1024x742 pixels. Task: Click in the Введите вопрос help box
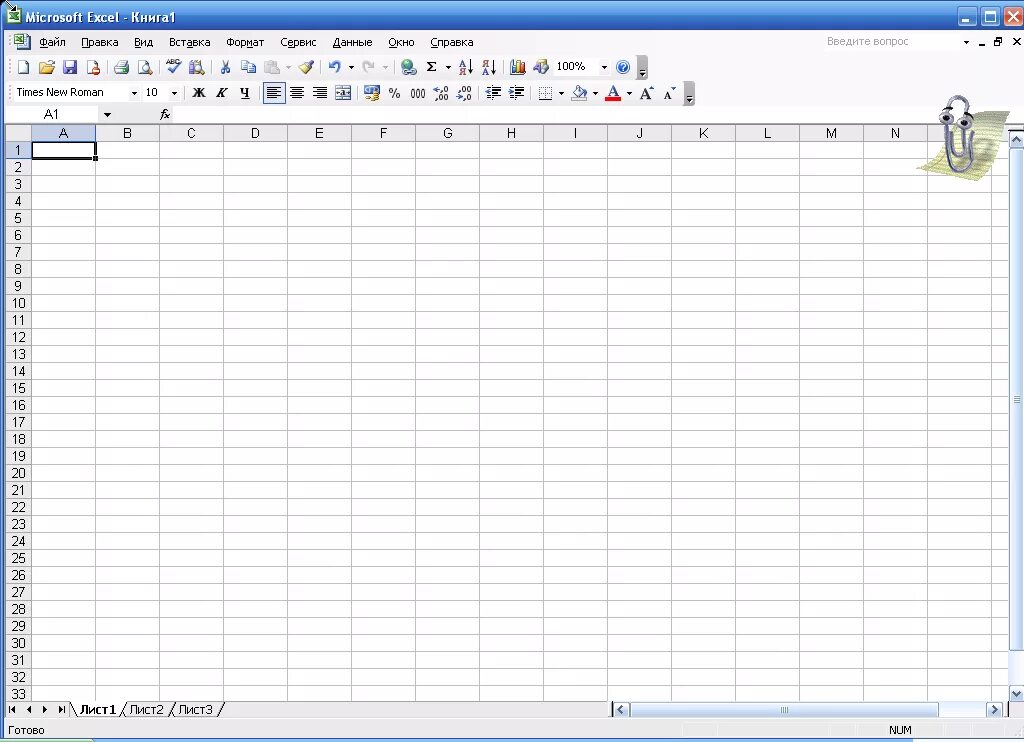tap(893, 42)
